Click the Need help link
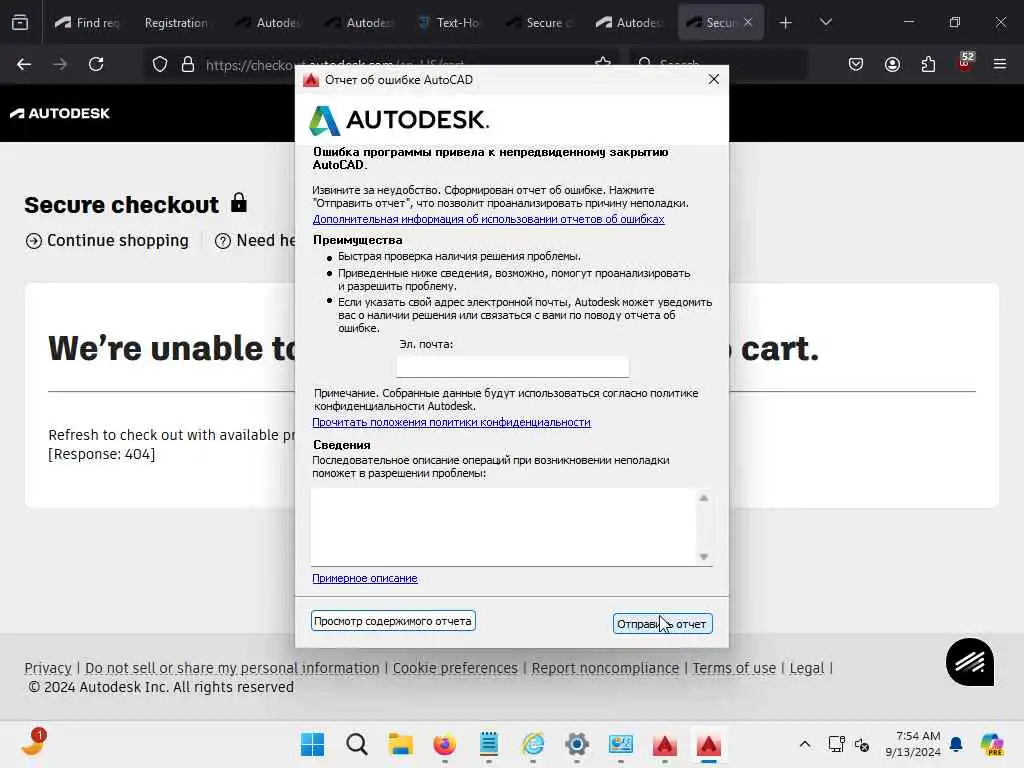The width and height of the screenshot is (1024, 768). point(255,241)
